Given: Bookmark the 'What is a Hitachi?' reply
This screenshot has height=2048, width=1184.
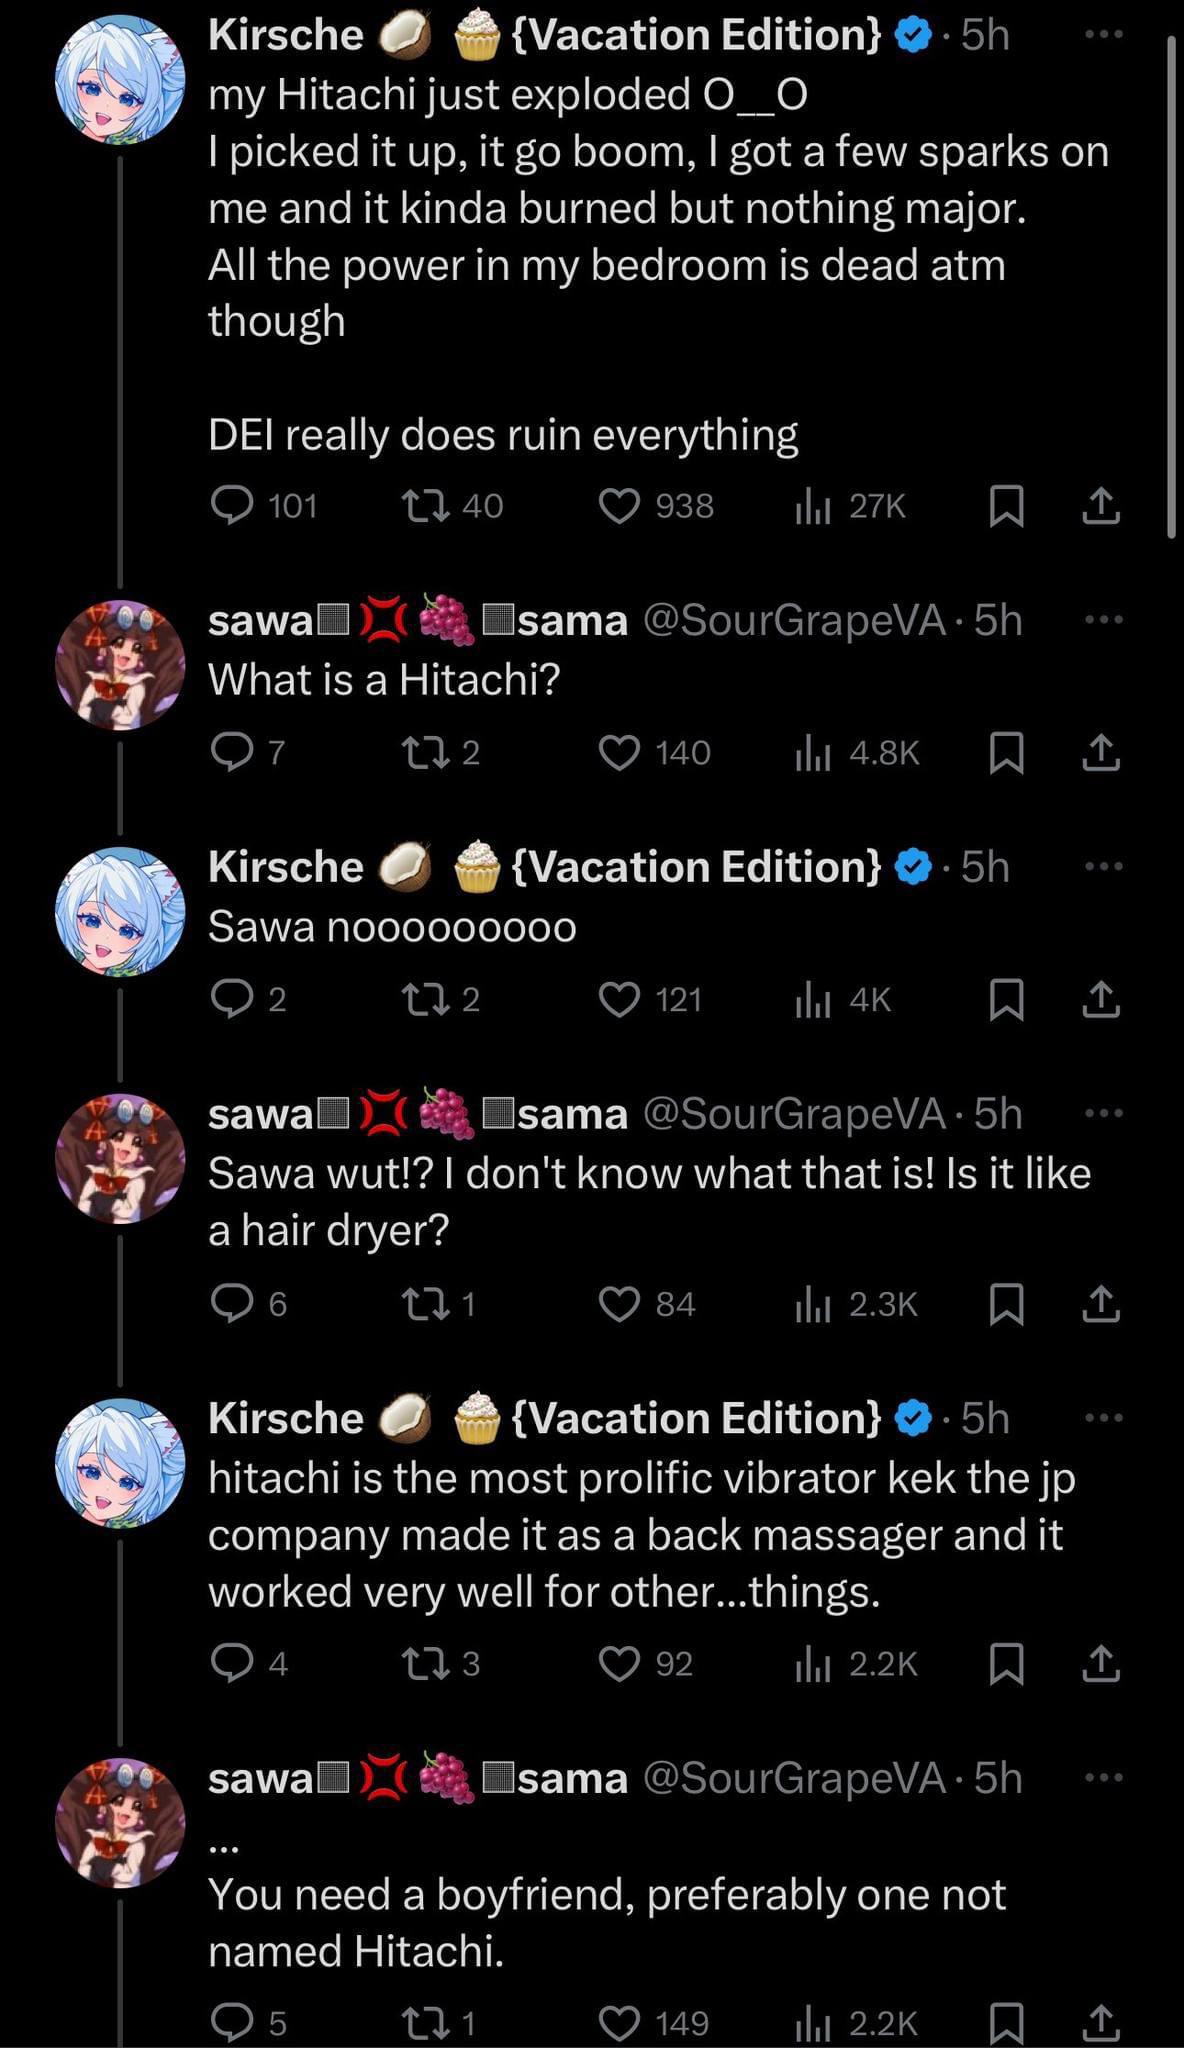Looking at the screenshot, I should coord(1006,753).
